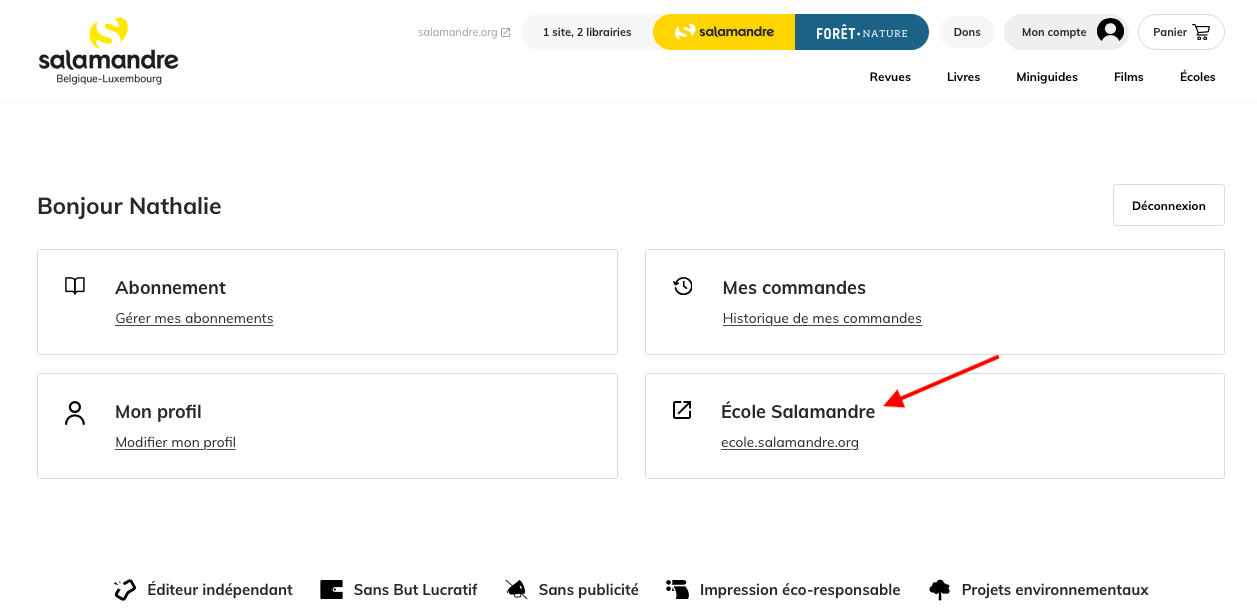The image size is (1257, 616).
Task: Click the wallet icon beside Sans But Lucratif
Action: (x=331, y=590)
